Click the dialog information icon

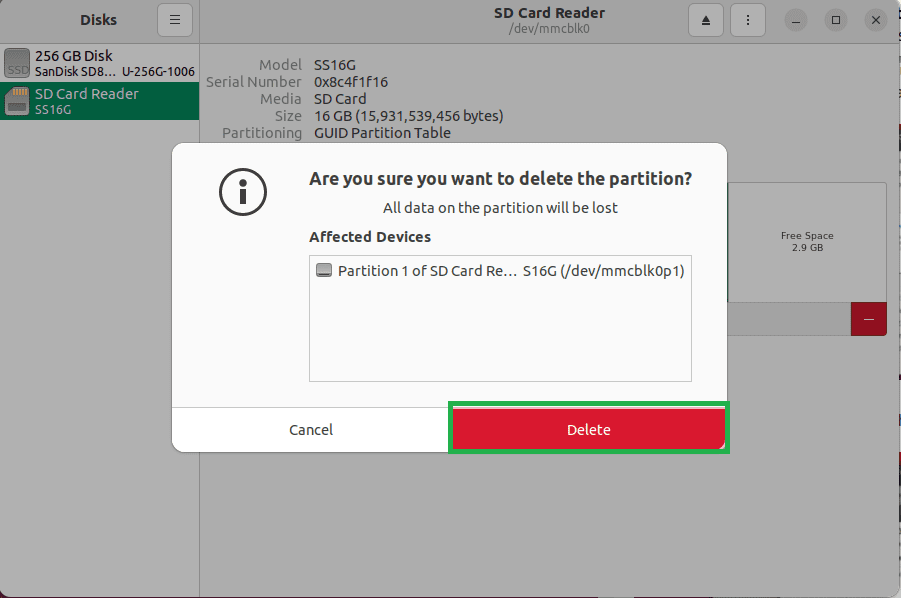(242, 192)
